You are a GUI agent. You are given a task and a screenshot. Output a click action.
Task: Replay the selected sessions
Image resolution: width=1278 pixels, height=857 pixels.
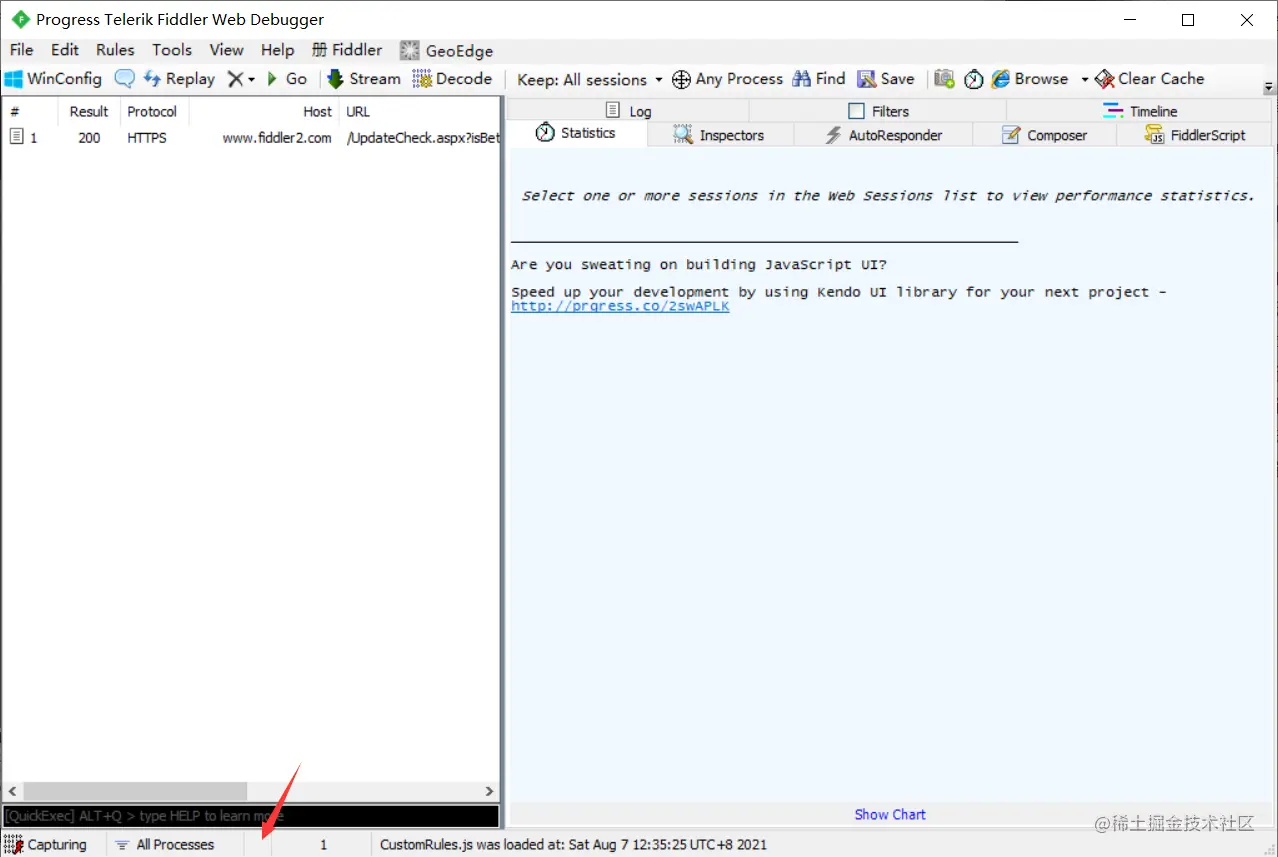[x=179, y=79]
